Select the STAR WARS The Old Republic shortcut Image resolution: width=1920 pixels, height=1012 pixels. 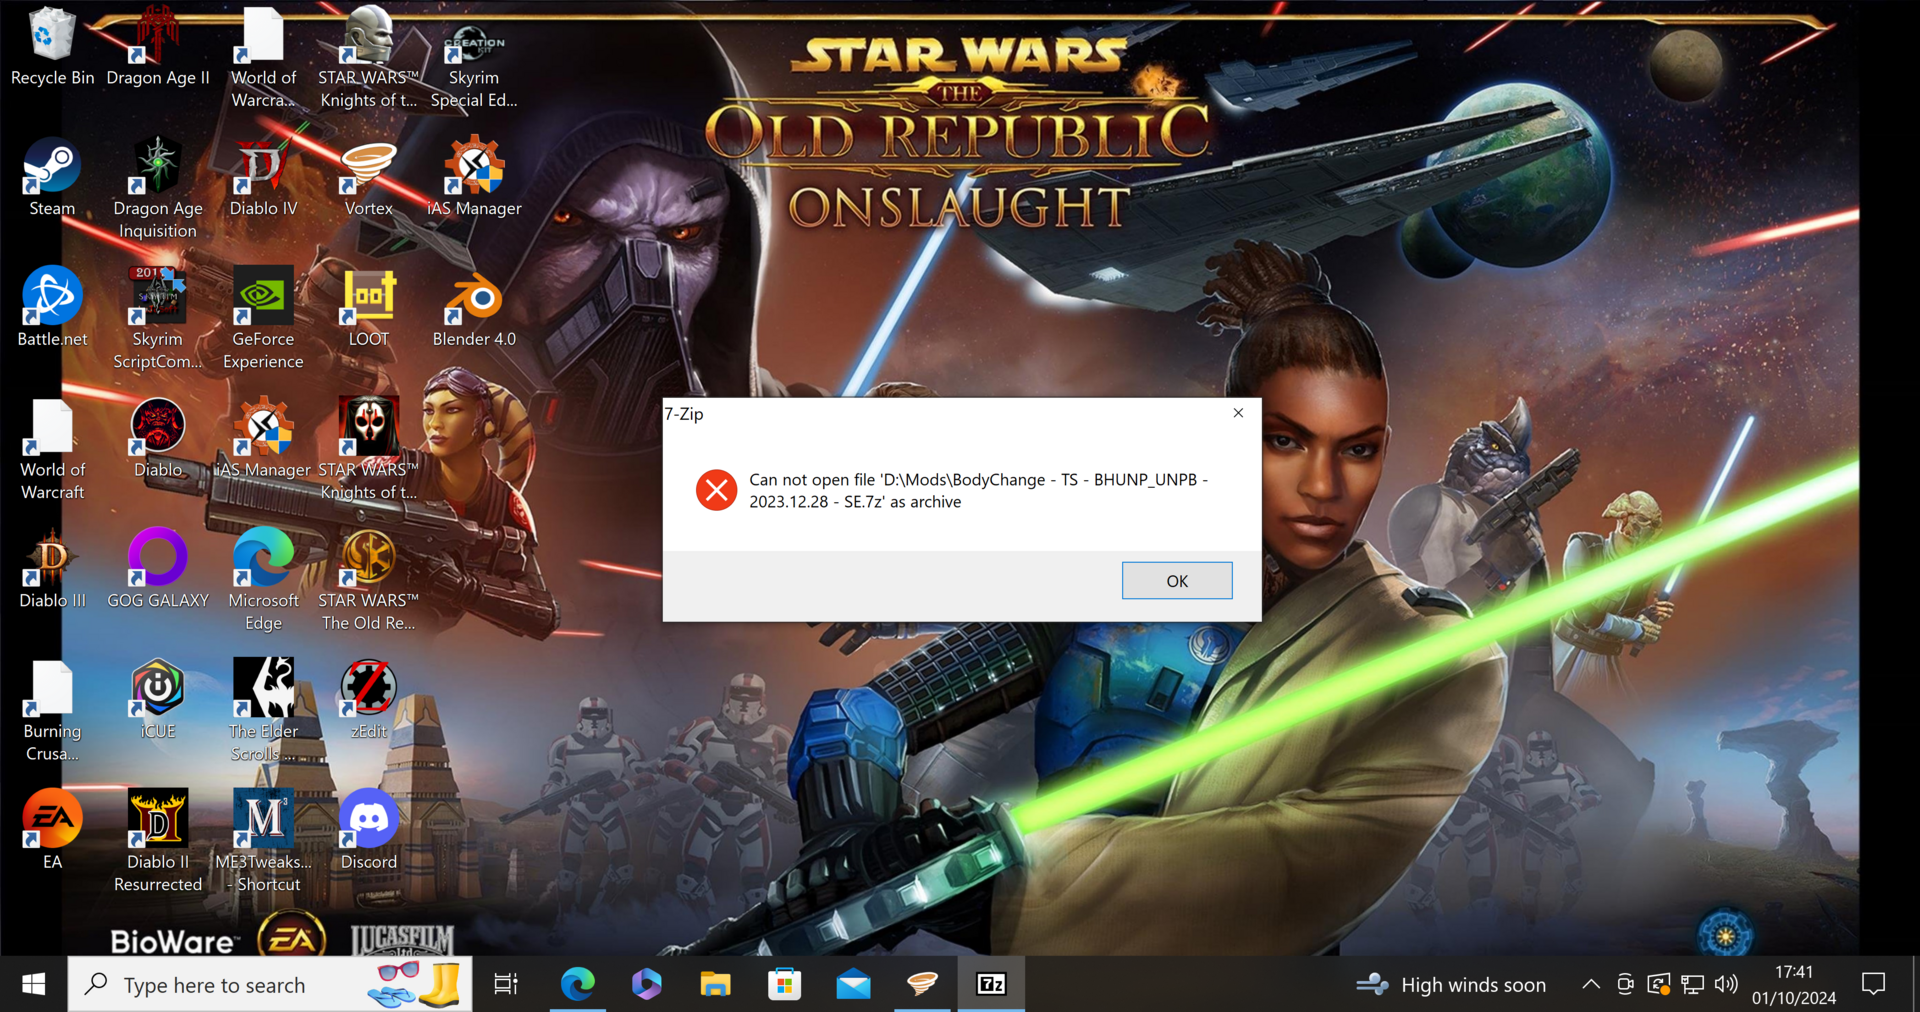[369, 581]
